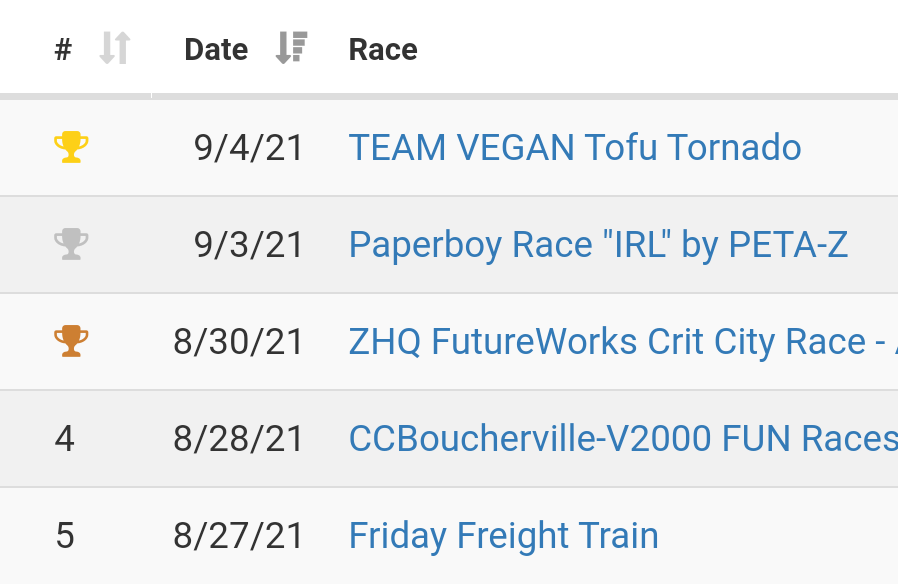Click the Race column header
Image resolution: width=898 pixels, height=584 pixels.
pyautogui.click(x=383, y=50)
